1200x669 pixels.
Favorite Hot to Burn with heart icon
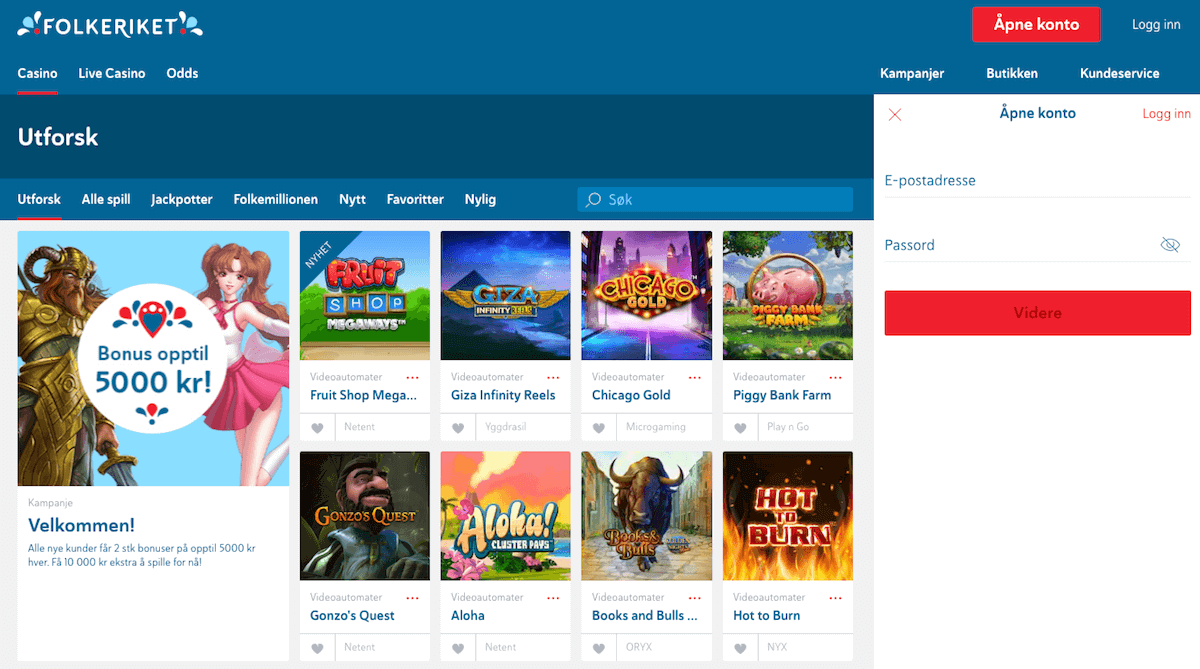point(741,648)
